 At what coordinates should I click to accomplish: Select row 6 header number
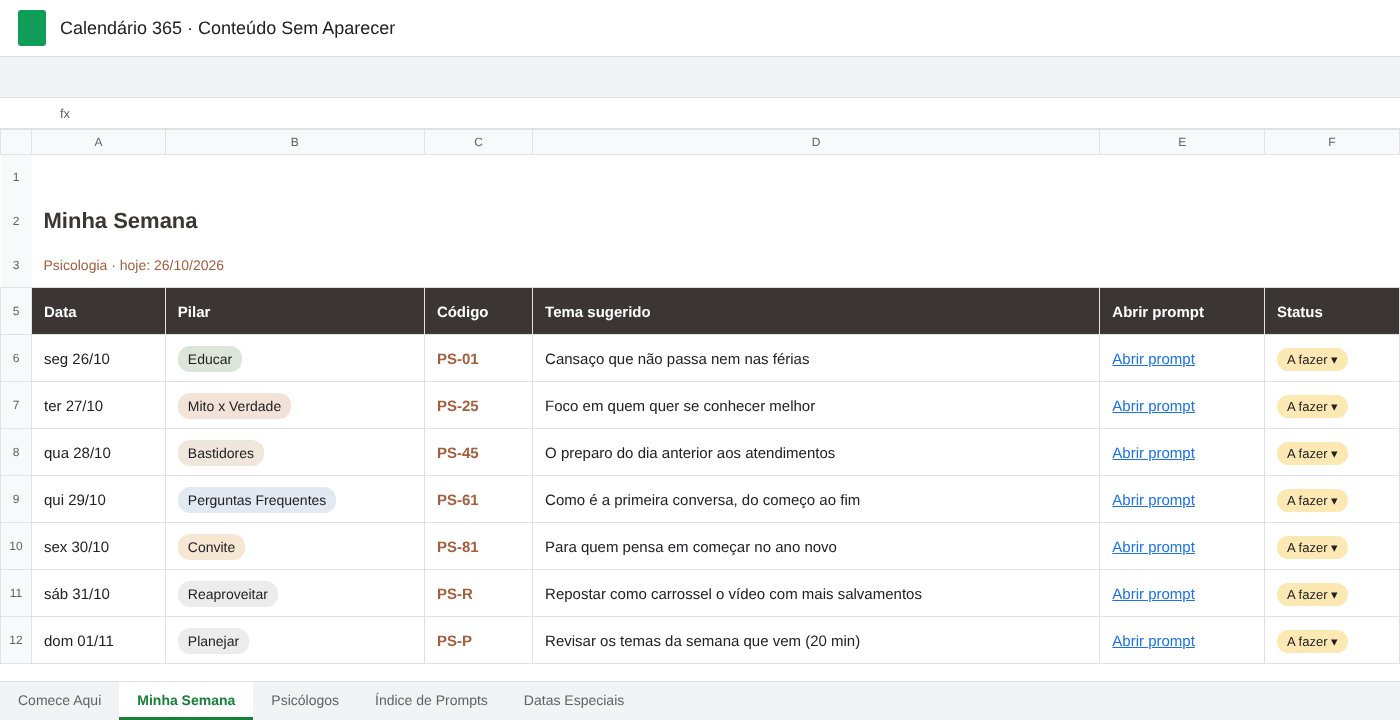(16, 358)
